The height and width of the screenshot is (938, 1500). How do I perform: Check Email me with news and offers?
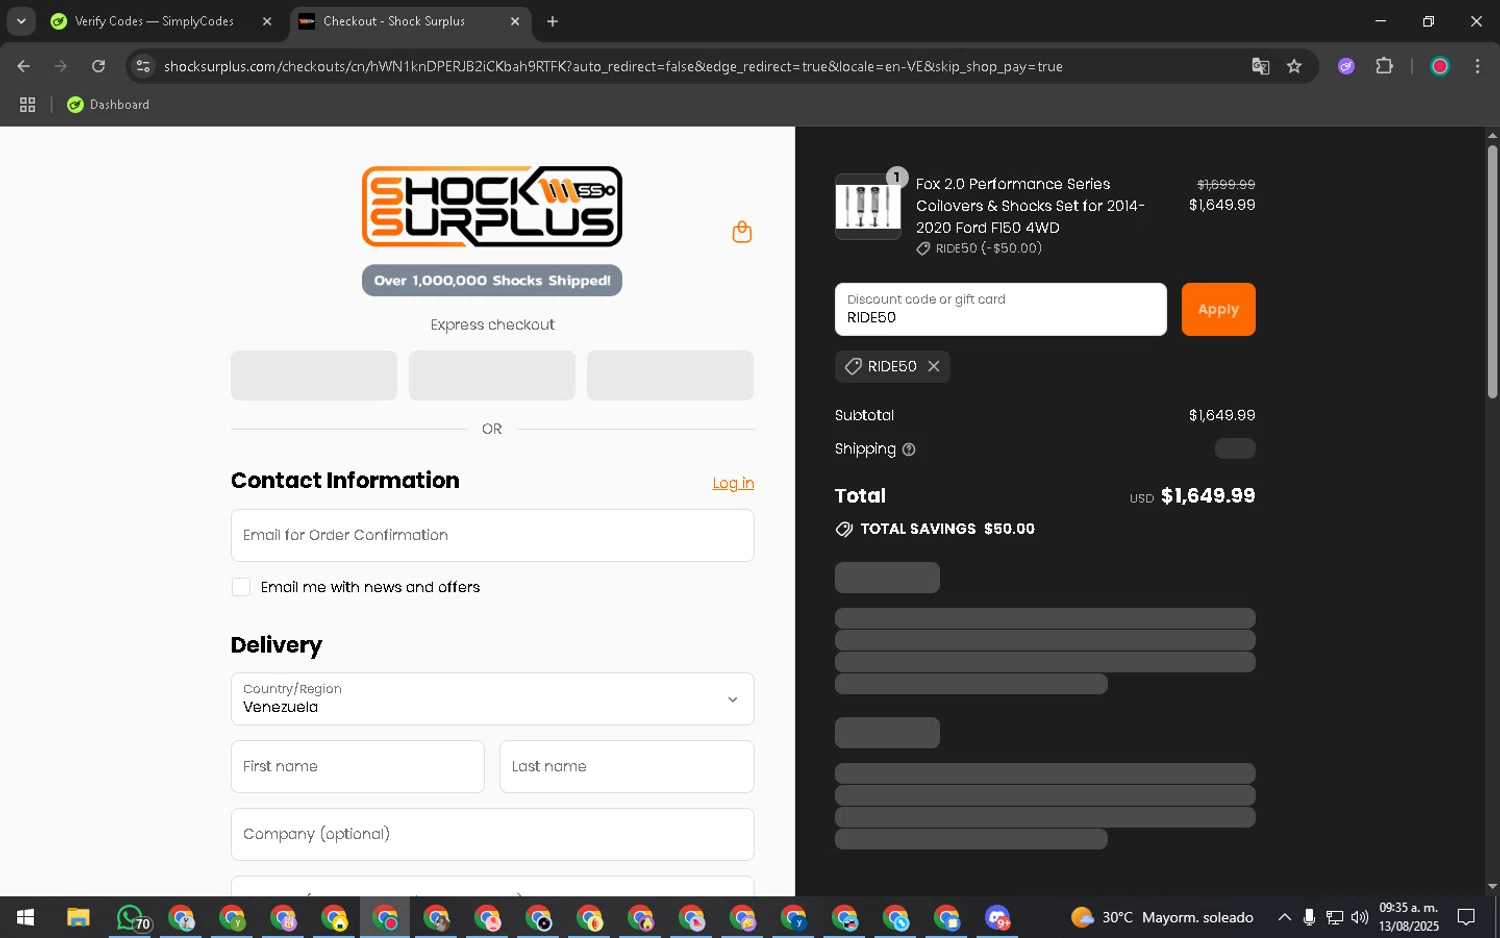coord(241,587)
